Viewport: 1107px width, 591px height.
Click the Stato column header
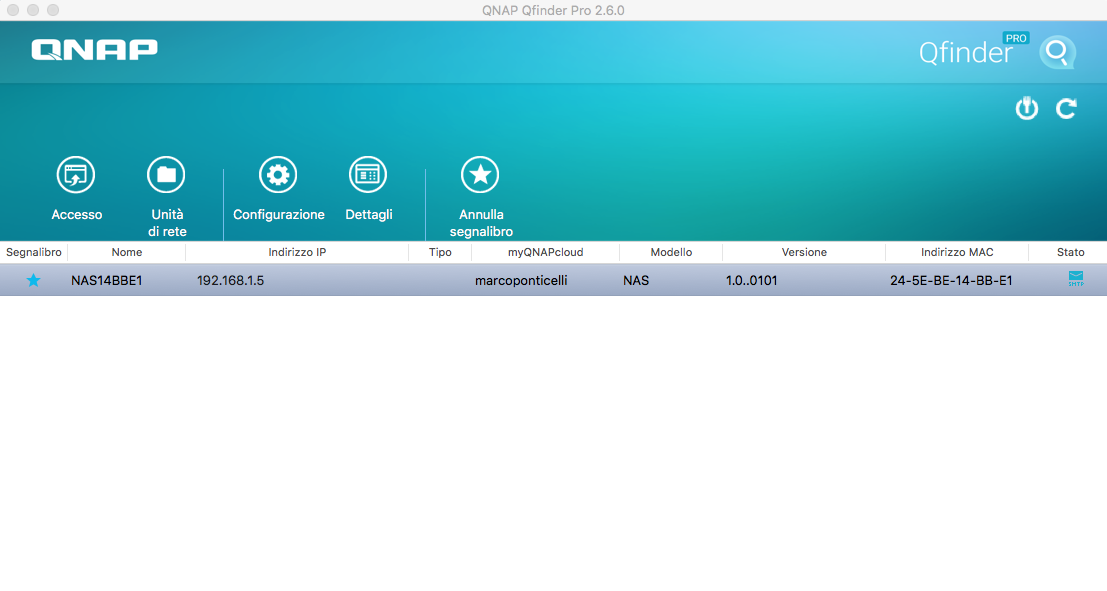coord(1070,253)
